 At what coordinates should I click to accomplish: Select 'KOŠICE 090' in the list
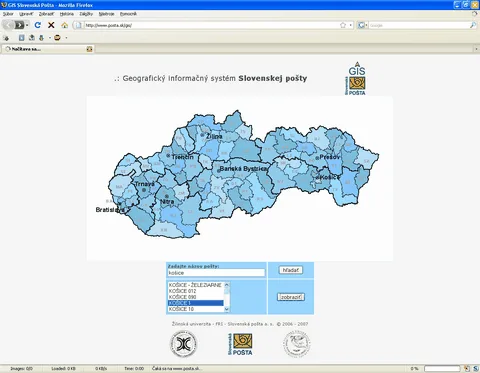pyautogui.click(x=195, y=297)
